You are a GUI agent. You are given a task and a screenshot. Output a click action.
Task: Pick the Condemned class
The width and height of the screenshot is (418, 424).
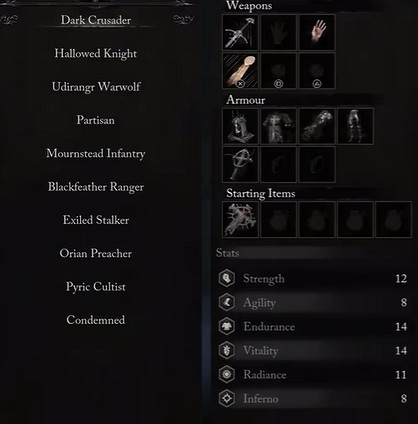[x=96, y=320]
